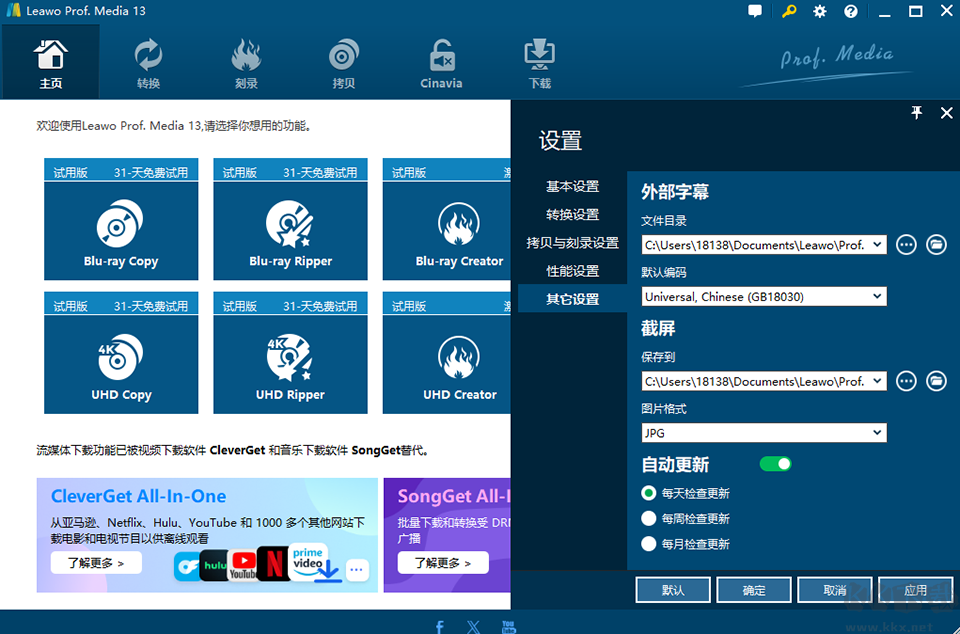Select Conversion Settings (转换设置)

(572, 214)
